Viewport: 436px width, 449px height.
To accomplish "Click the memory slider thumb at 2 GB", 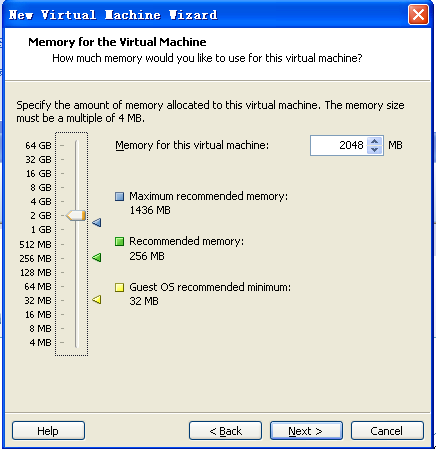I will coord(76,216).
